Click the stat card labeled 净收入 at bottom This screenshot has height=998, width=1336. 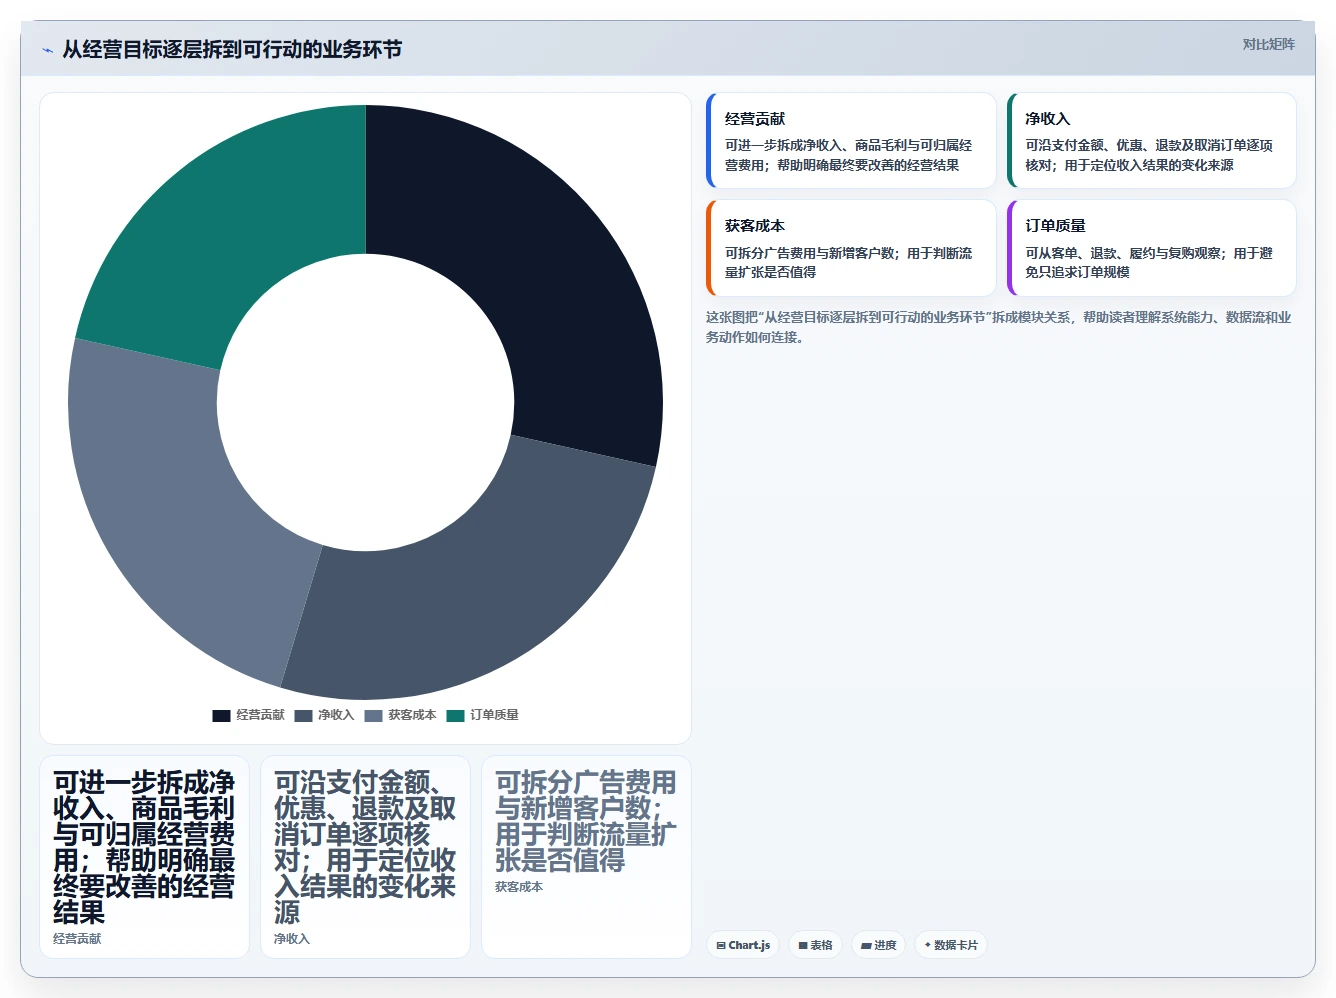pyautogui.click(x=365, y=857)
